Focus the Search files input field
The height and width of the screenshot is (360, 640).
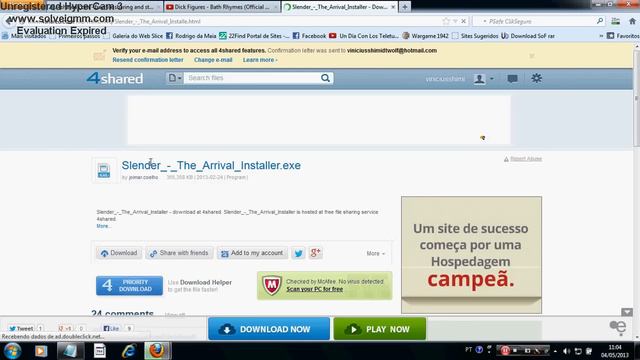(251, 78)
